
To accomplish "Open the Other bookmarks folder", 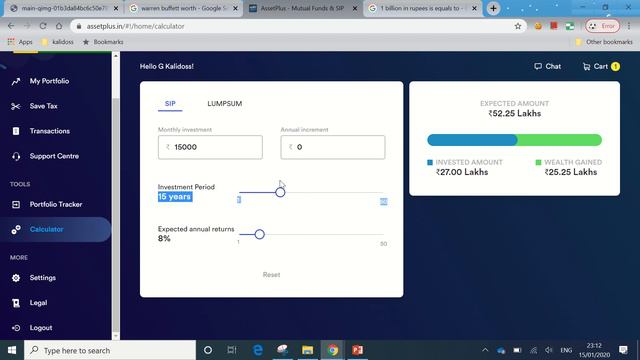I will [604, 42].
